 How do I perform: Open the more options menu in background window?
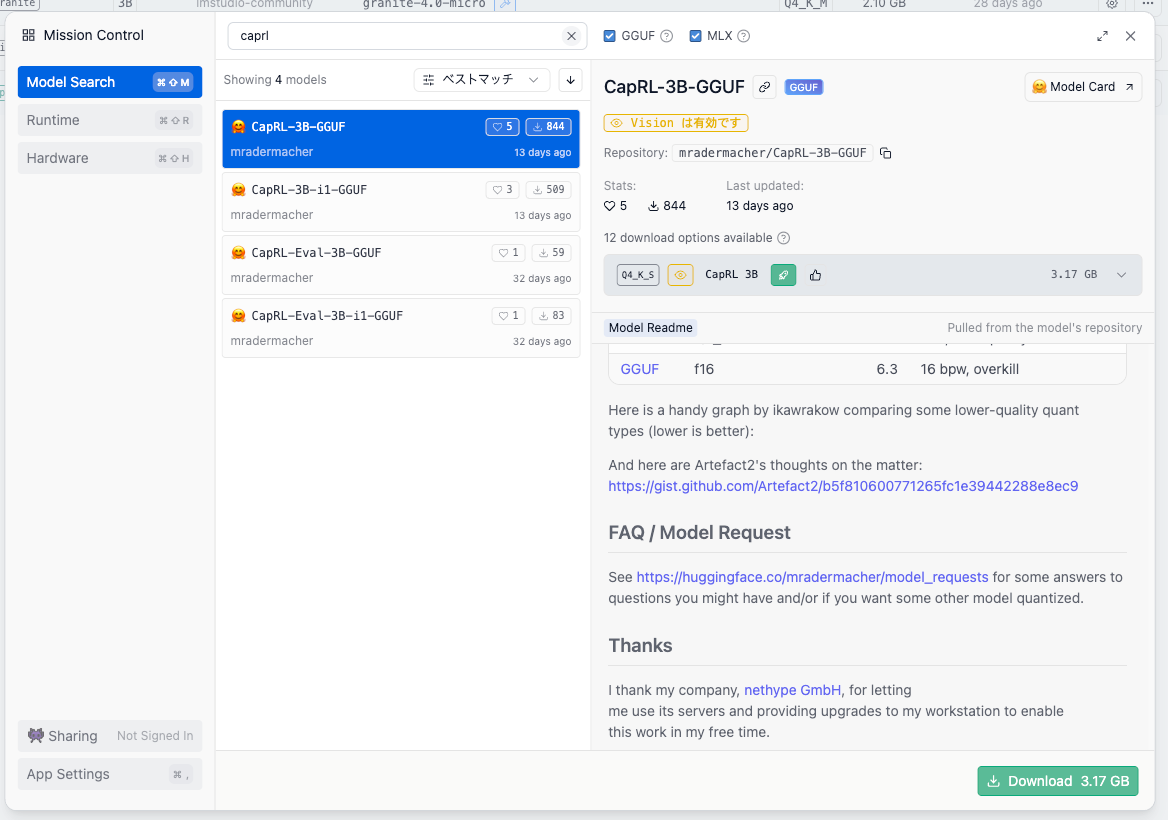click(1147, 4)
